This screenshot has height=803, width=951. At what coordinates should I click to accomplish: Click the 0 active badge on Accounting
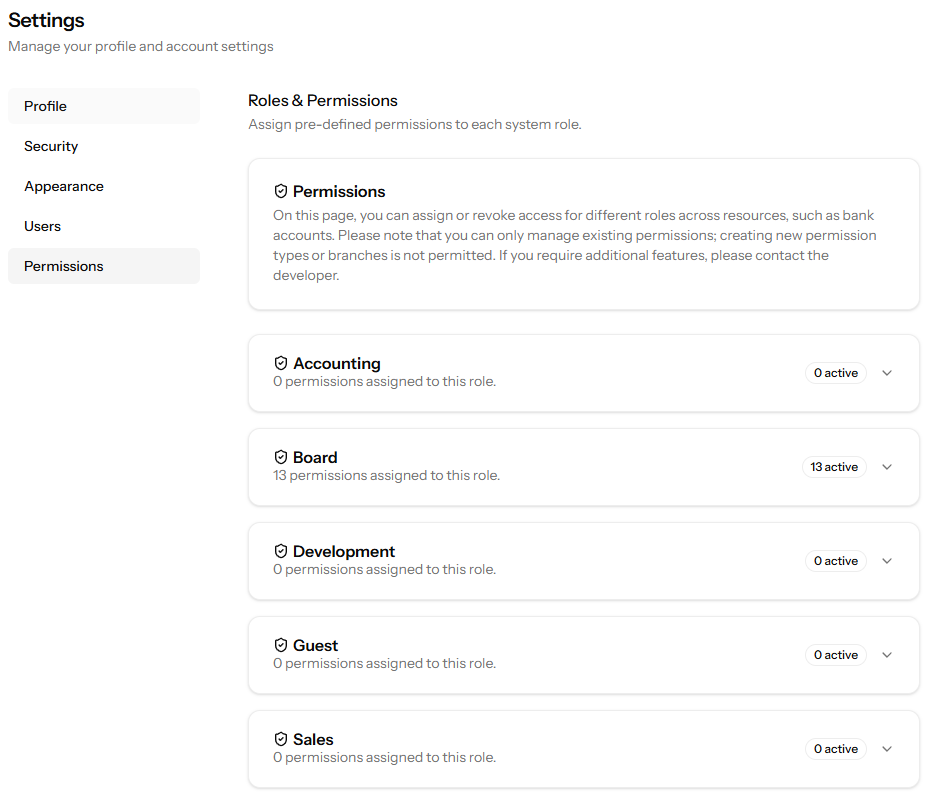[836, 373]
